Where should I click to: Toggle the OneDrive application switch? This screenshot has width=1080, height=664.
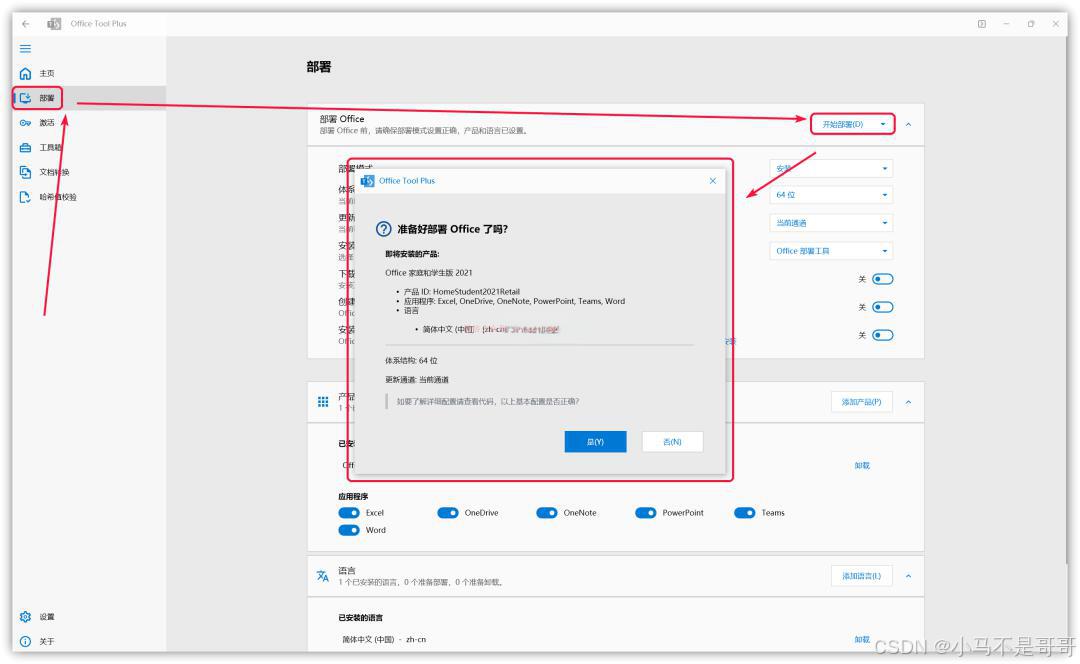(x=448, y=512)
